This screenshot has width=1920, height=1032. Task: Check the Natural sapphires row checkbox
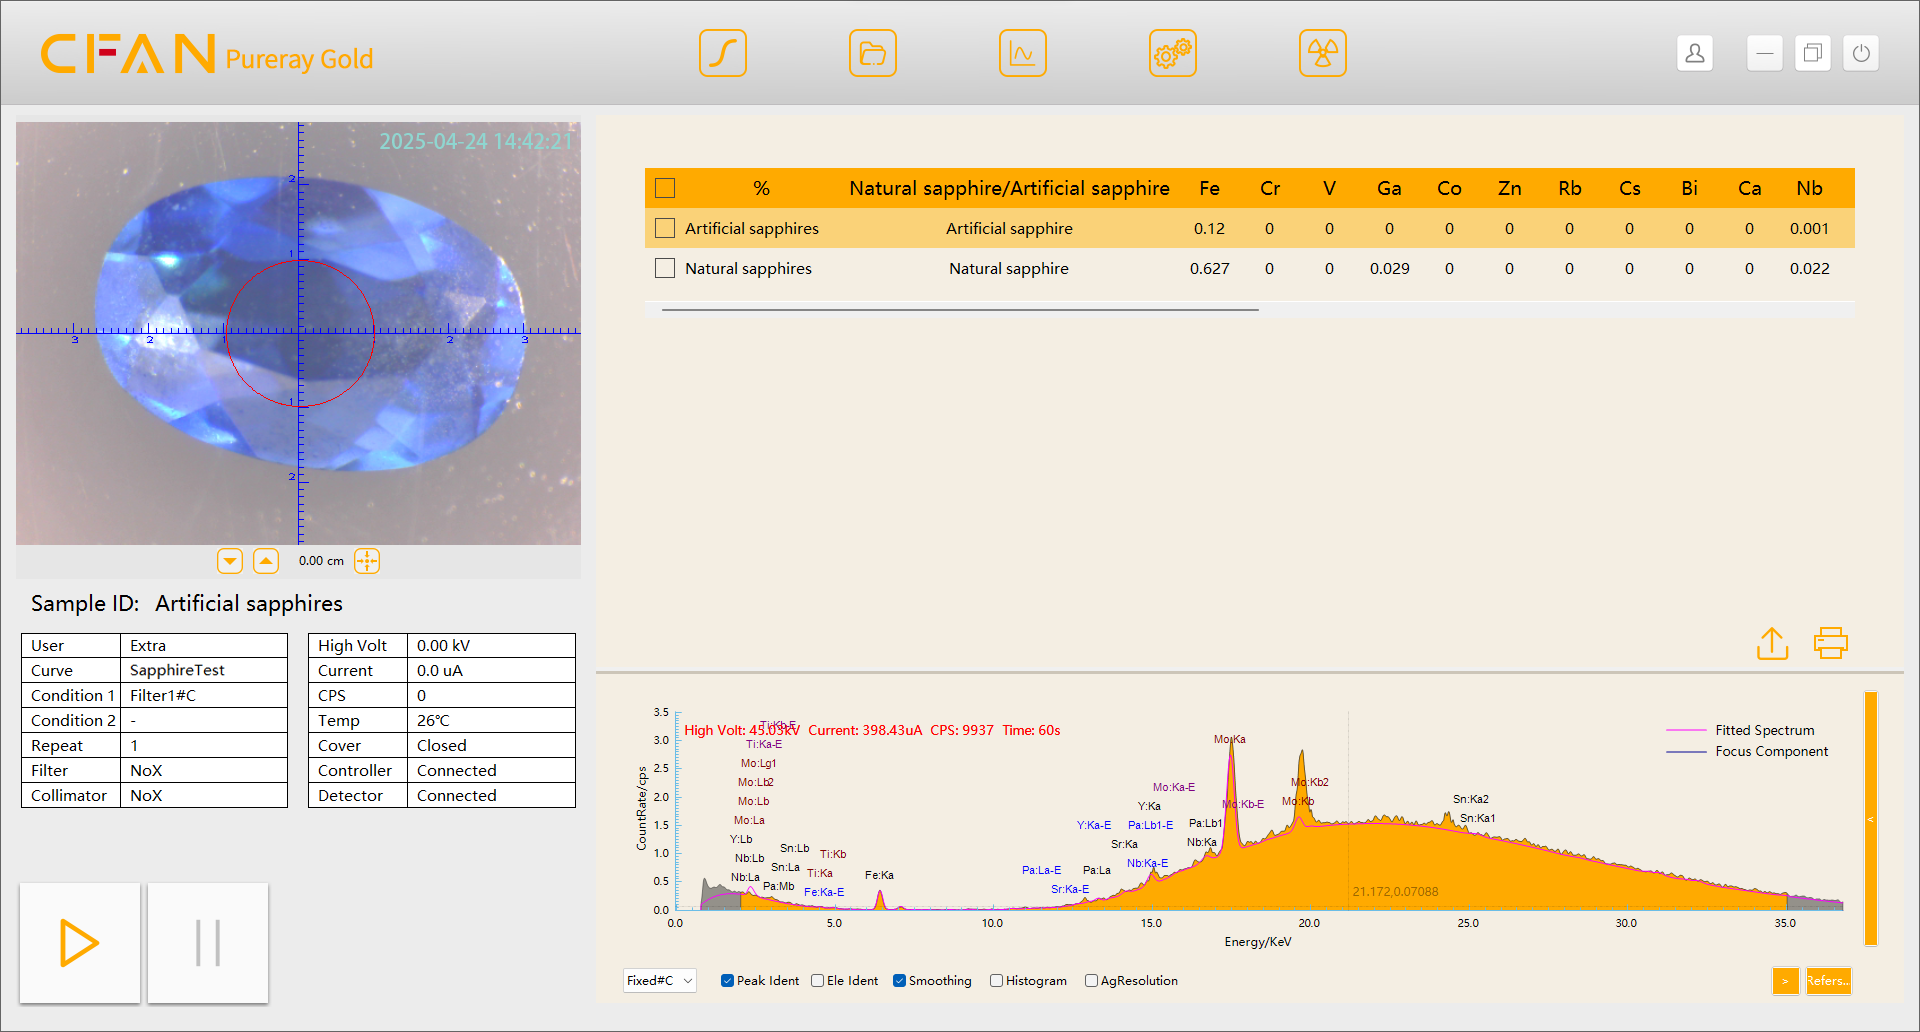[x=665, y=268]
